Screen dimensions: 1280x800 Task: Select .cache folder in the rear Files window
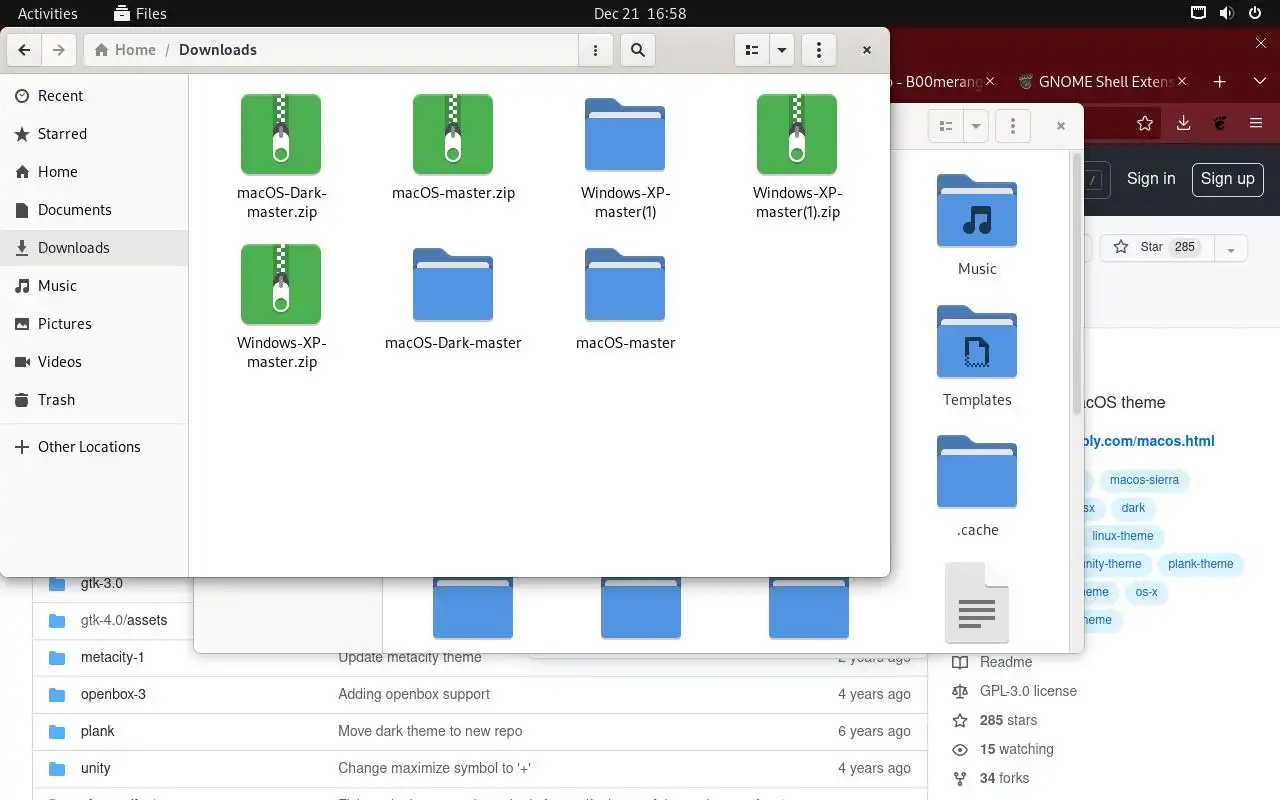point(977,486)
